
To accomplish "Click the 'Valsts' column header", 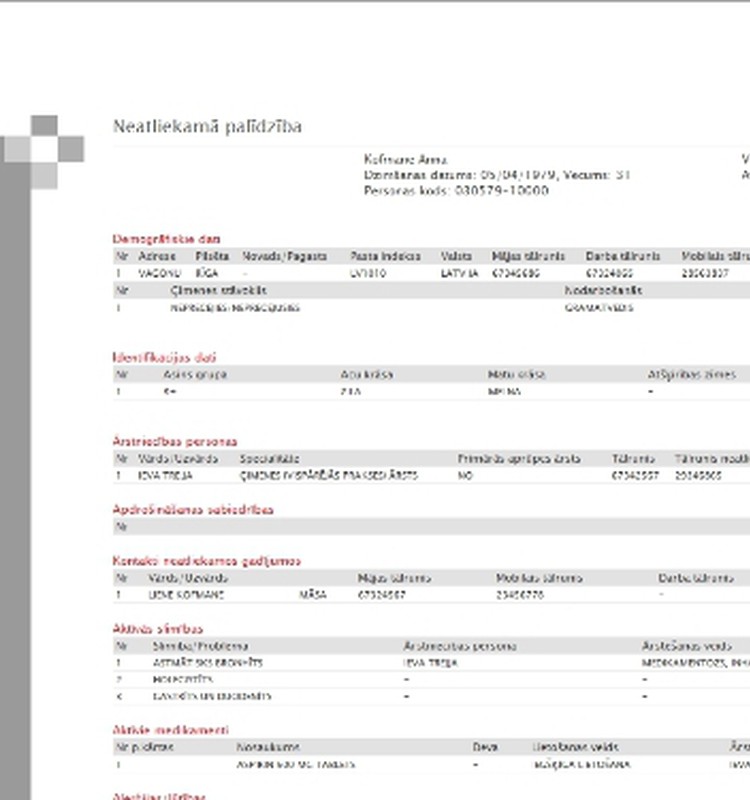I will coord(456,256).
